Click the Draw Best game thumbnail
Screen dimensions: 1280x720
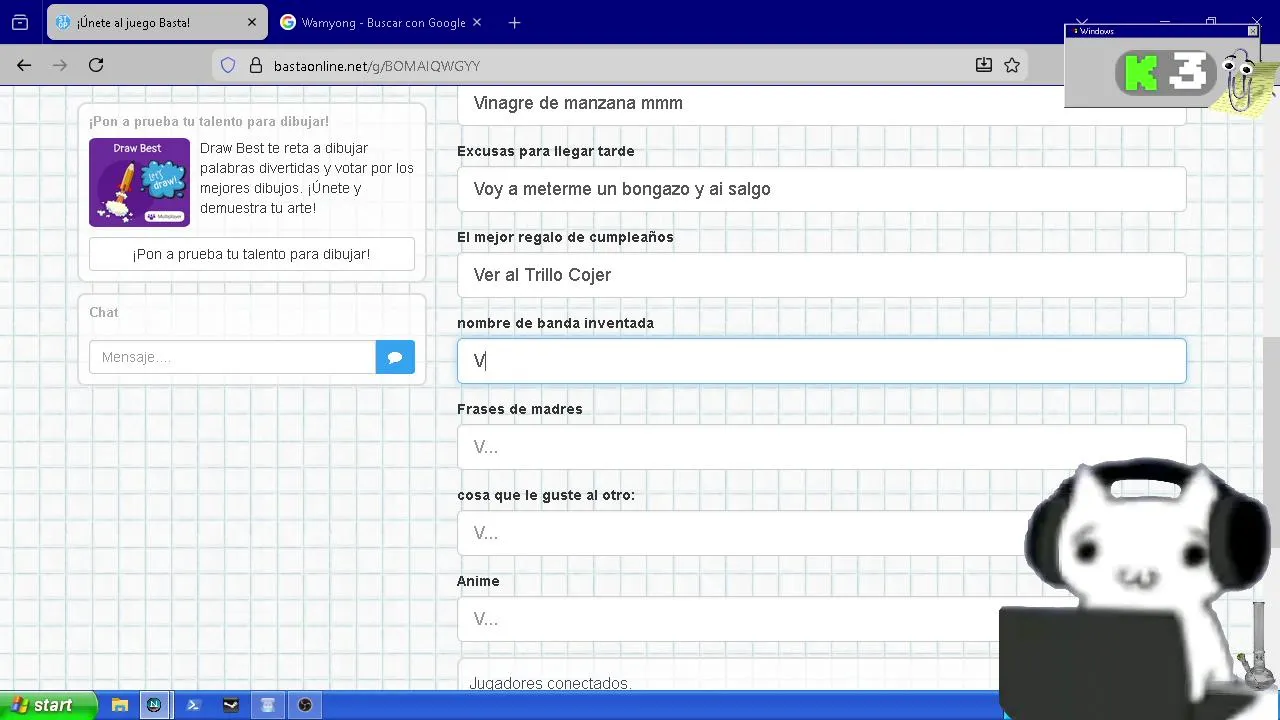click(139, 182)
